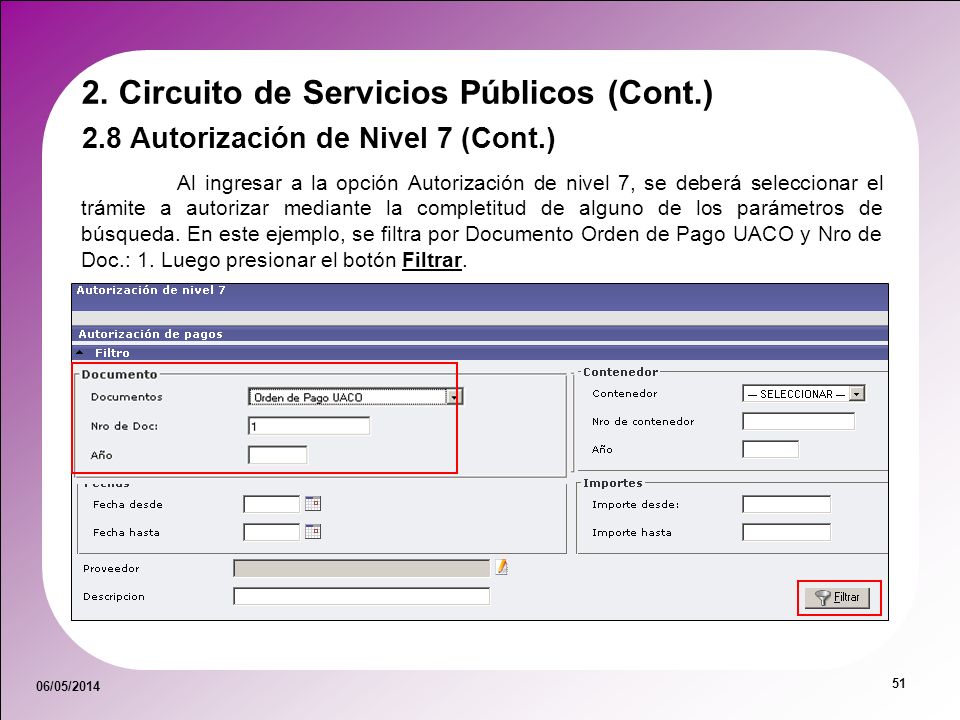Open calendar picker for Fecha hasta
Screen dimensions: 960x720
tap(313, 531)
